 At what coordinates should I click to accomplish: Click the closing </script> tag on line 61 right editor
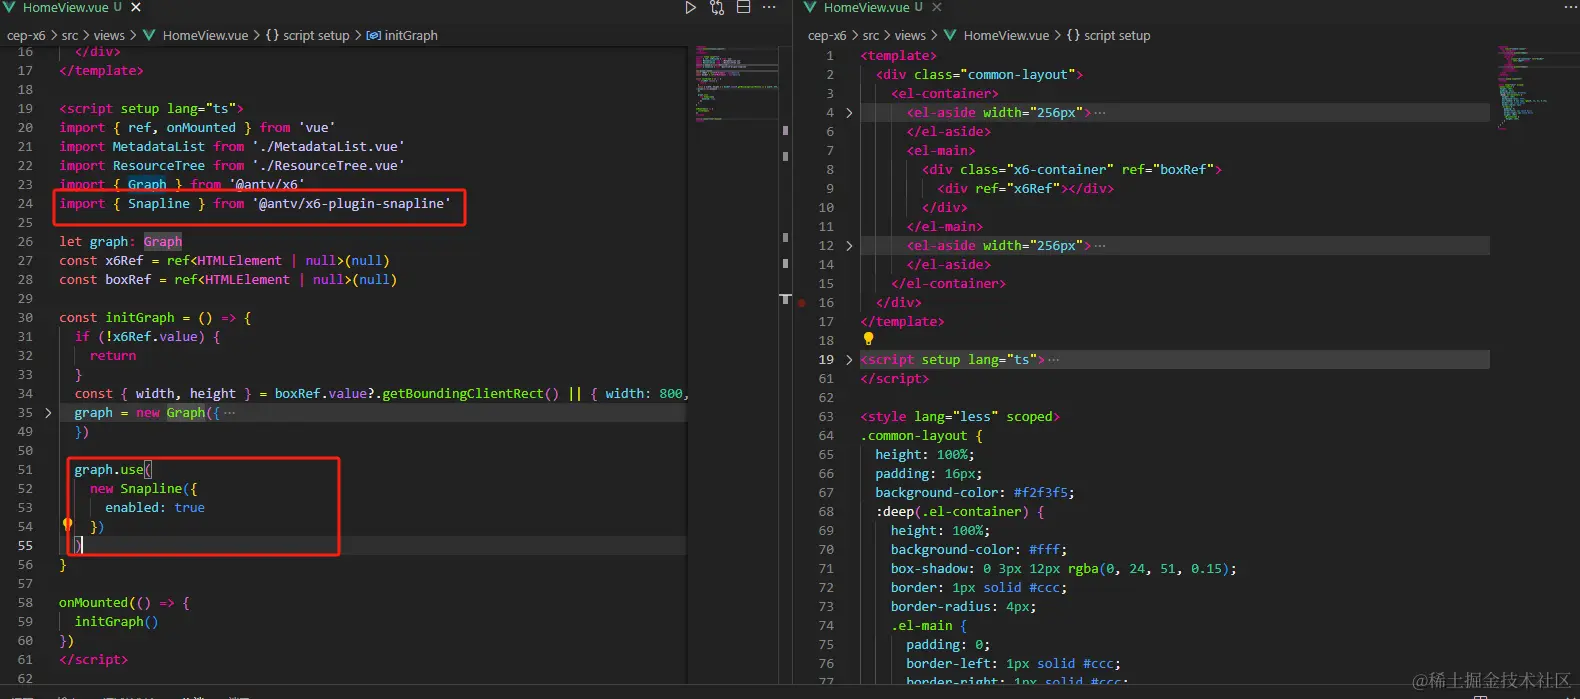pos(894,379)
